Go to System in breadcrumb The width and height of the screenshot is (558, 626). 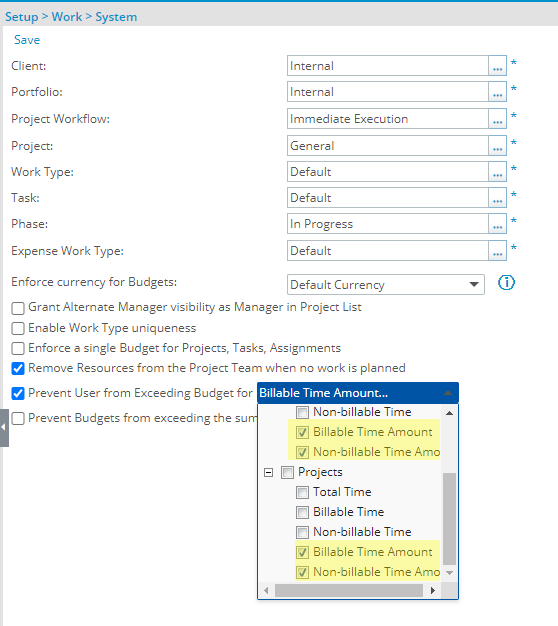pos(116,17)
